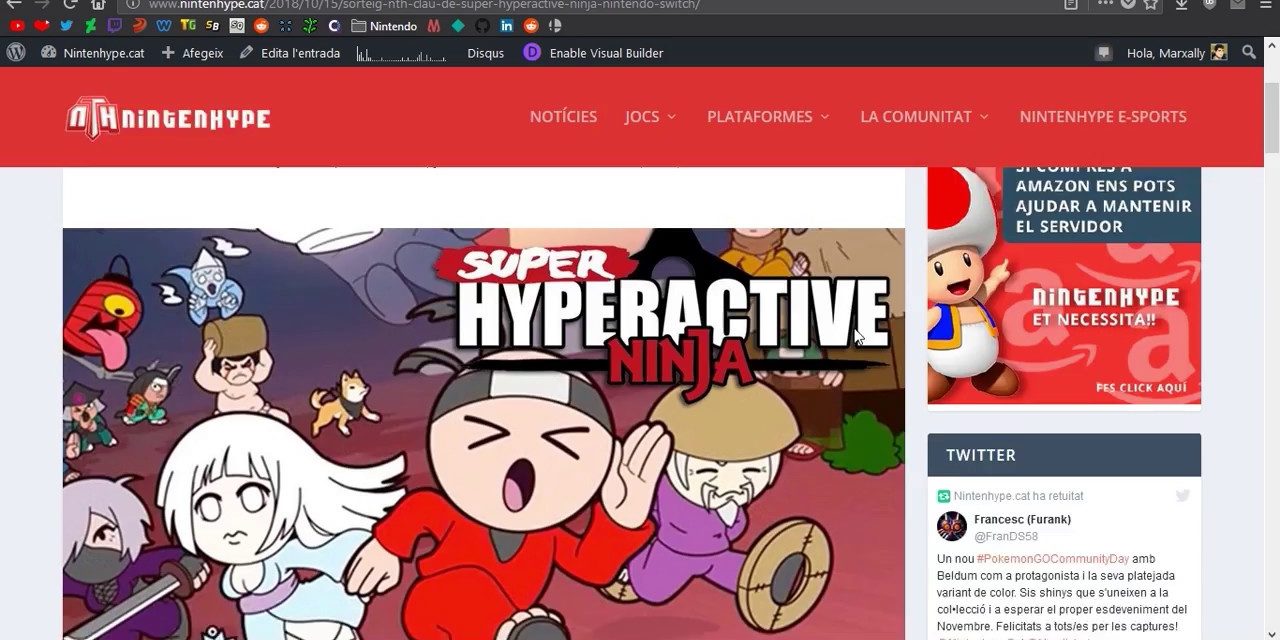The image size is (1280, 640).
Task: Open the NINTENHYPE E-SPORTS page
Action: click(x=1103, y=117)
